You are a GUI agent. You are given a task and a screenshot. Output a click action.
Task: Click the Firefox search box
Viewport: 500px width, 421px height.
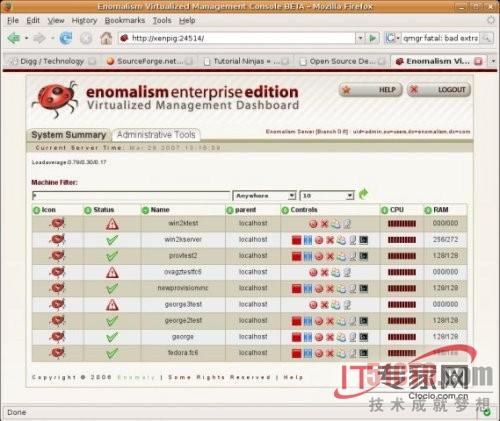441,38
